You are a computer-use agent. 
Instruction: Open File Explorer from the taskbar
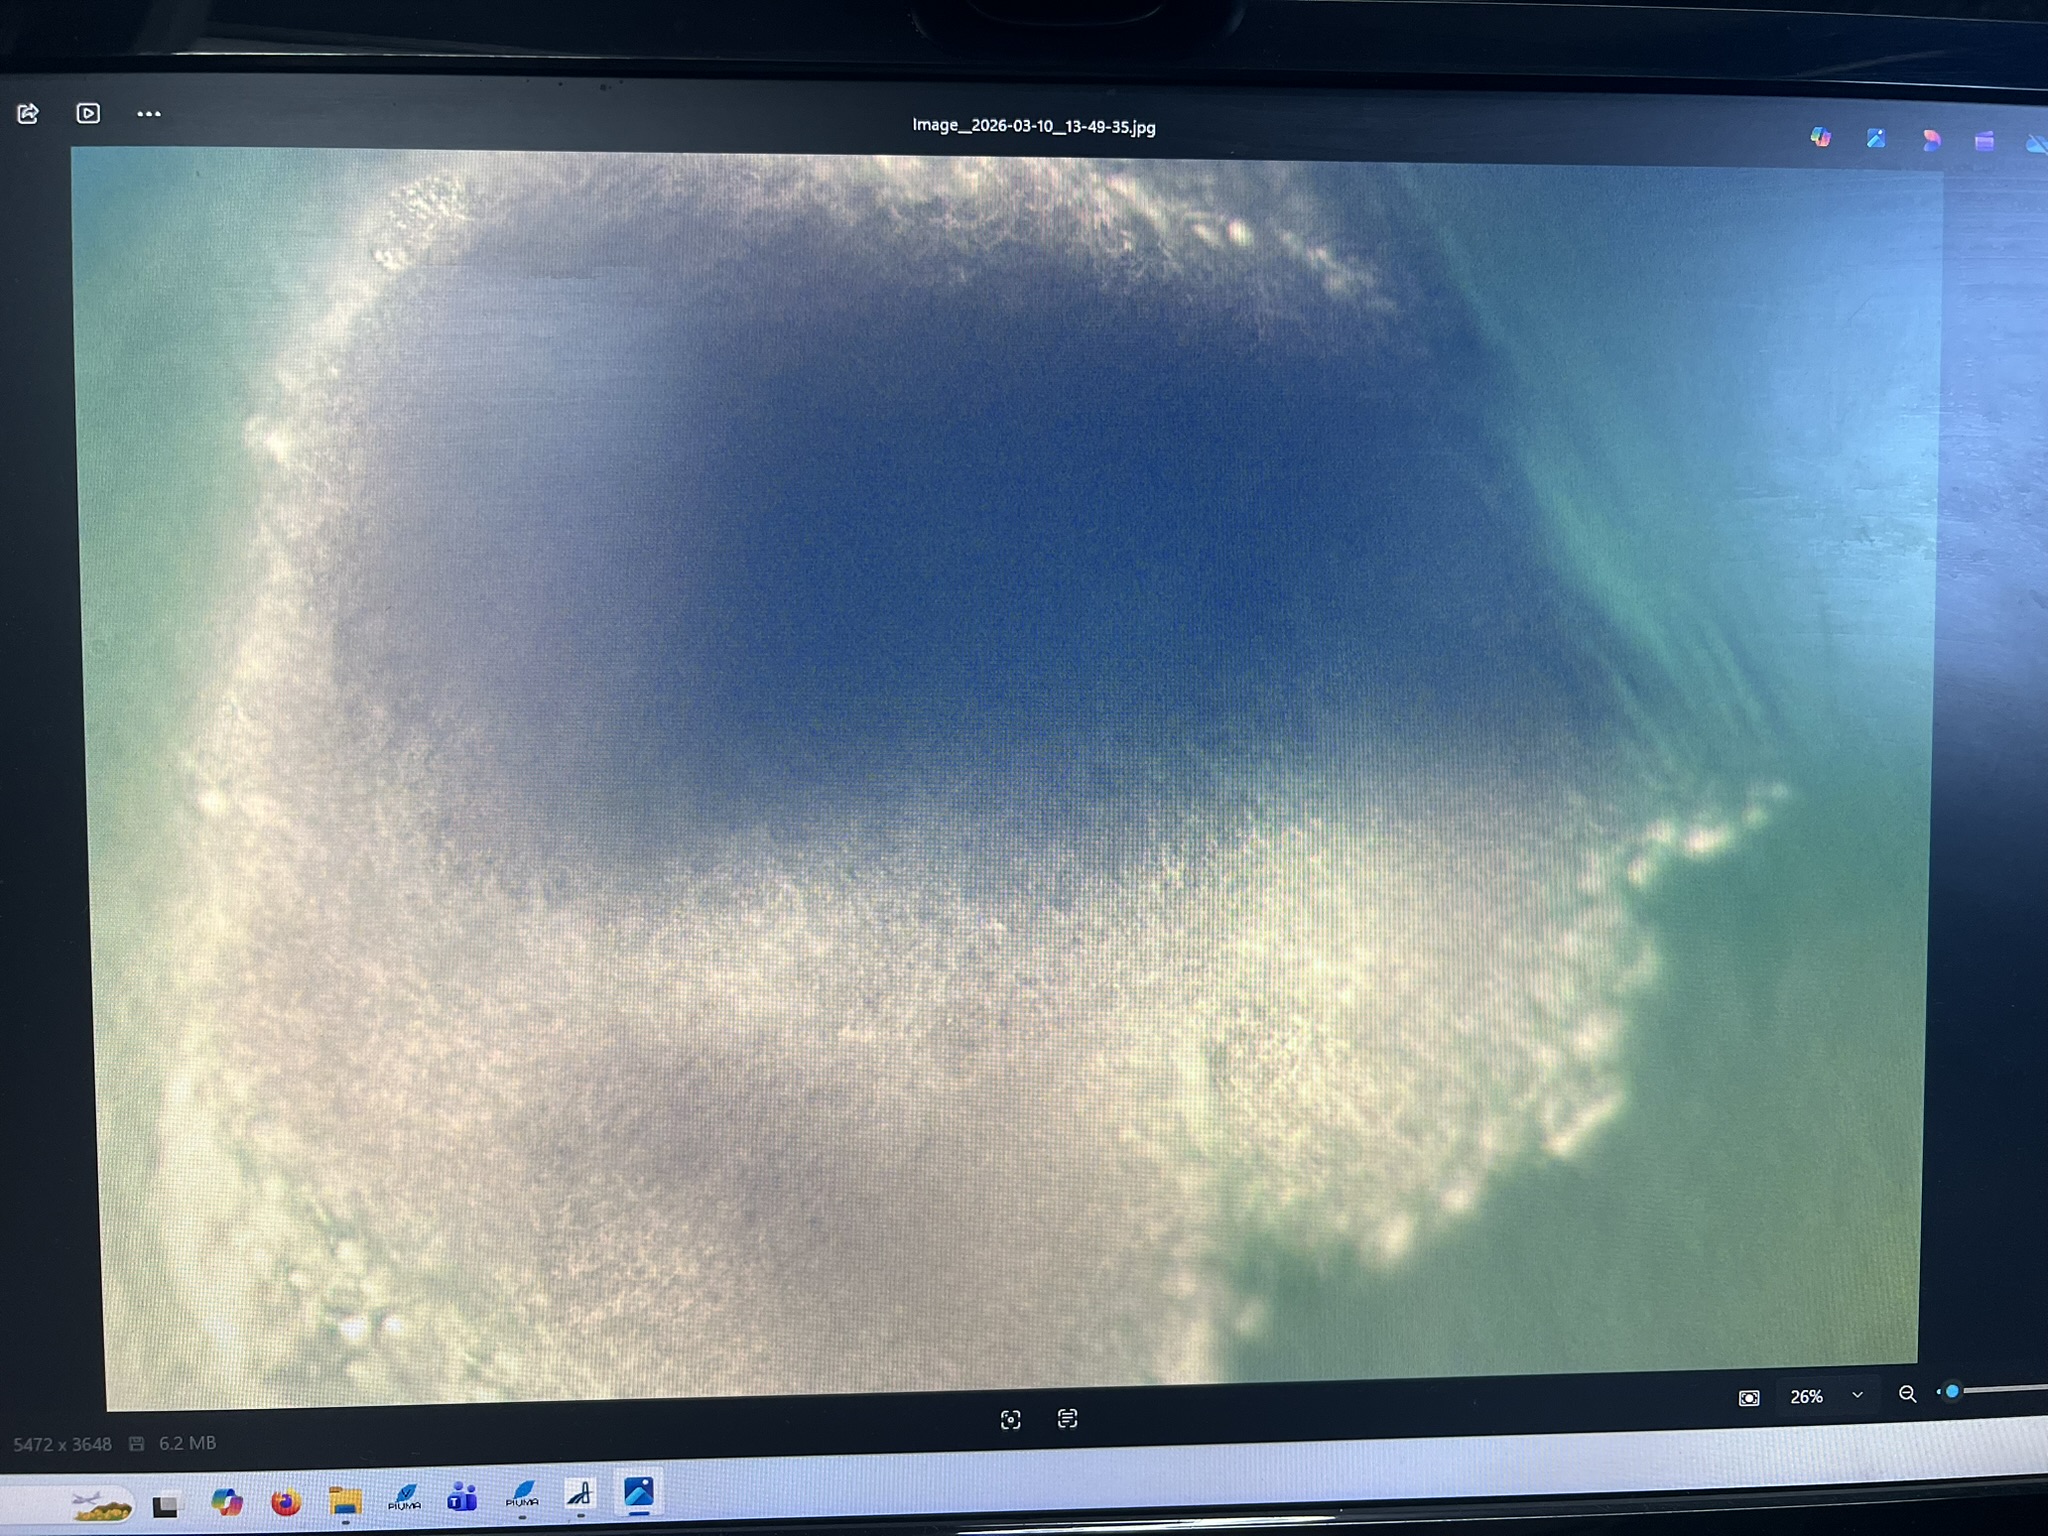tap(345, 1500)
